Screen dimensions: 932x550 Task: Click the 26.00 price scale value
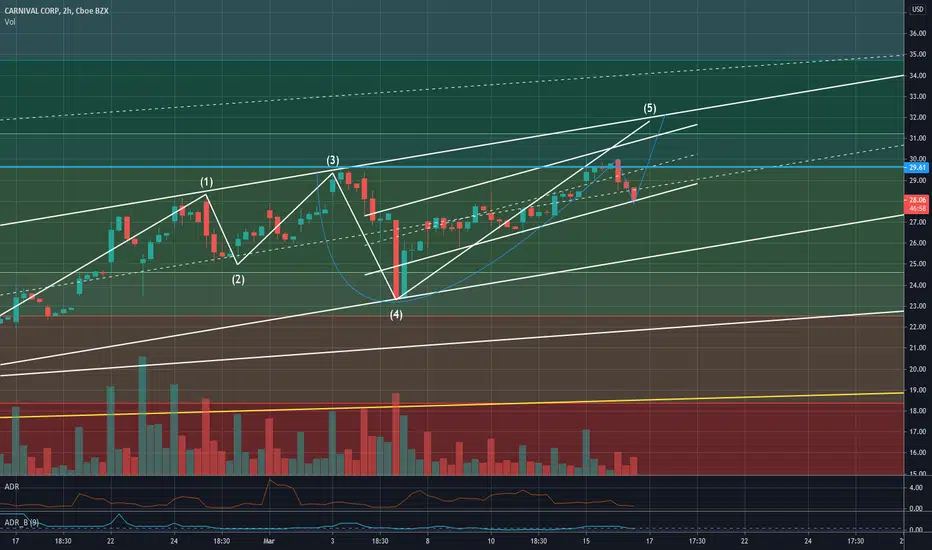[x=917, y=243]
